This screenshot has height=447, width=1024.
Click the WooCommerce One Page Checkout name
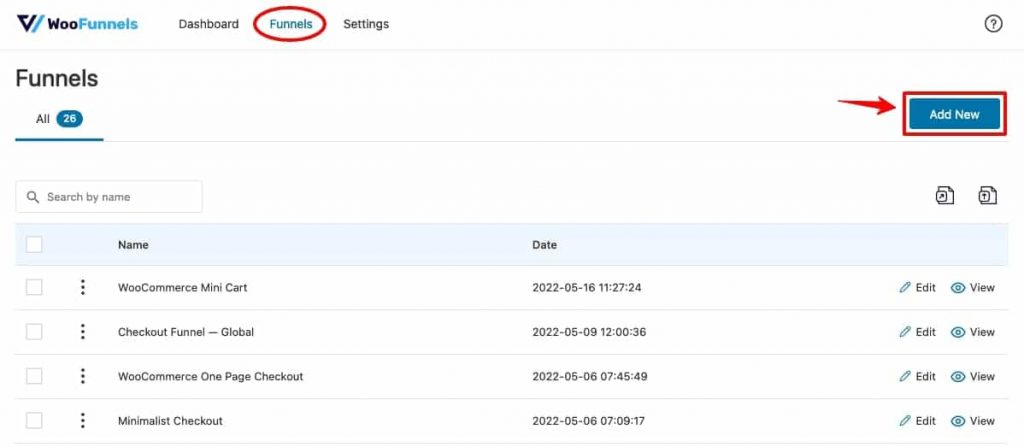[210, 376]
